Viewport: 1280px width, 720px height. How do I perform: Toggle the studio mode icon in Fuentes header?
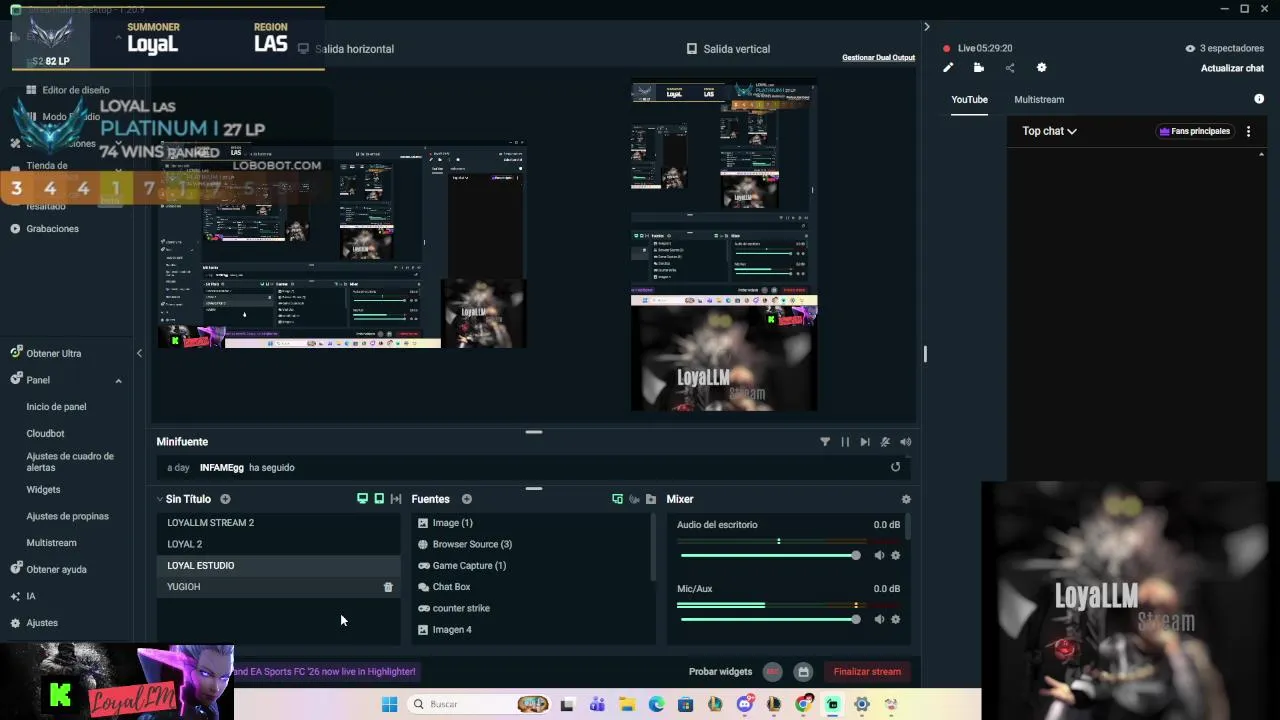(x=634, y=499)
